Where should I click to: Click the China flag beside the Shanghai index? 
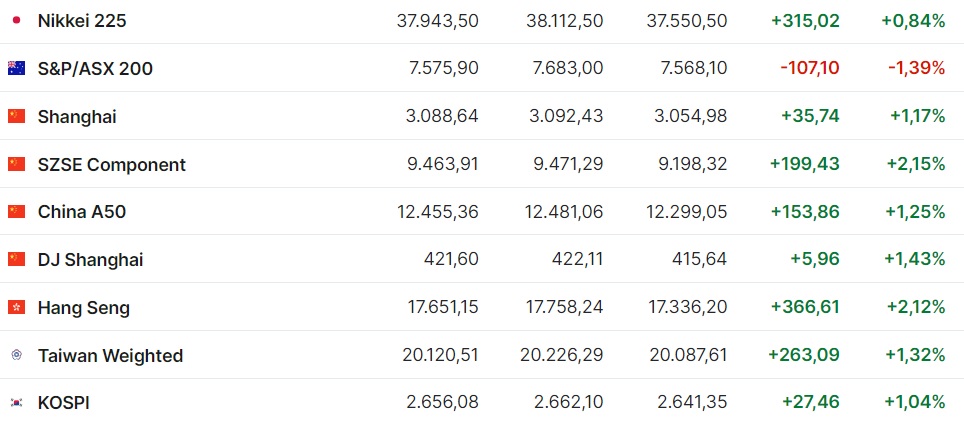16,116
